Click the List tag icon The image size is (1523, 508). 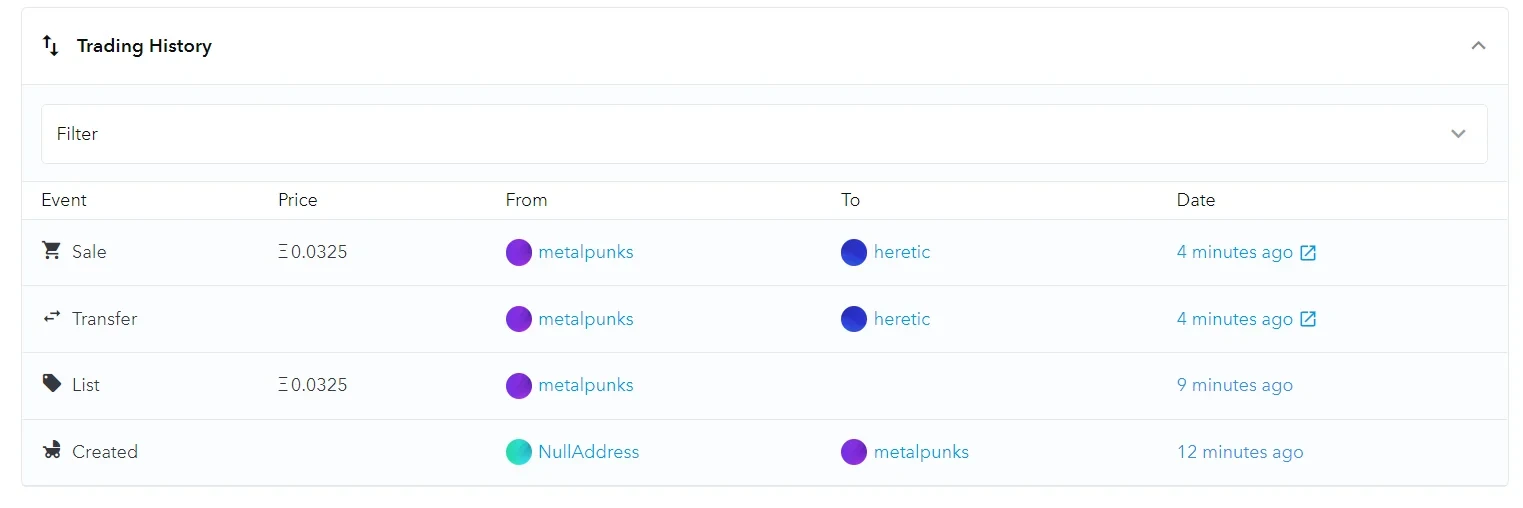pyautogui.click(x=52, y=384)
